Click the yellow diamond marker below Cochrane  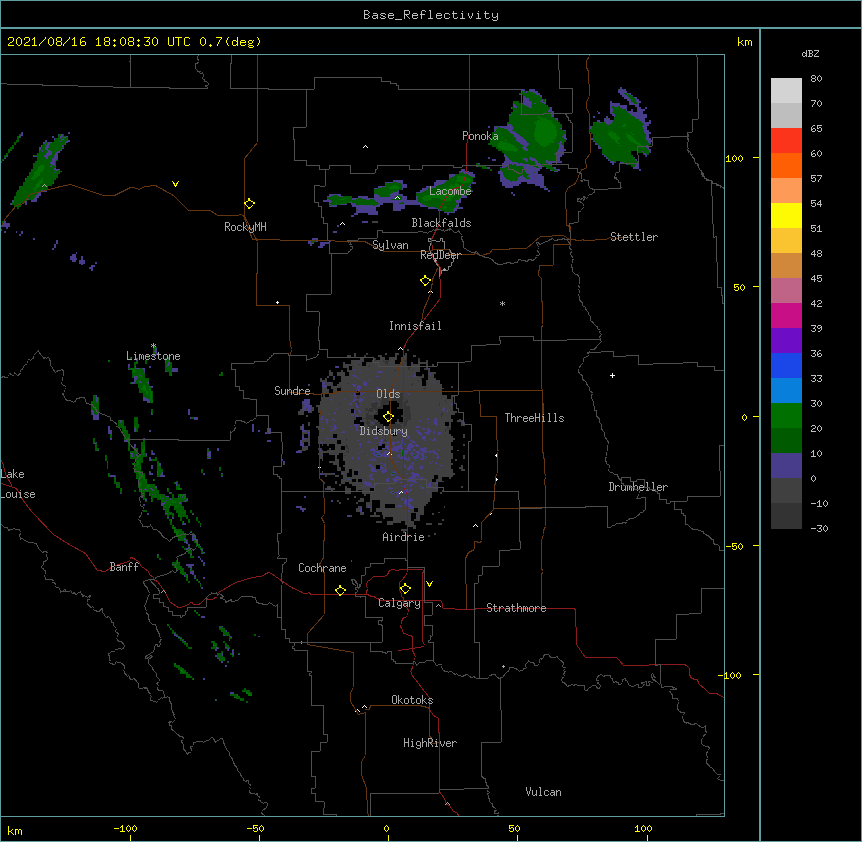click(x=340, y=590)
